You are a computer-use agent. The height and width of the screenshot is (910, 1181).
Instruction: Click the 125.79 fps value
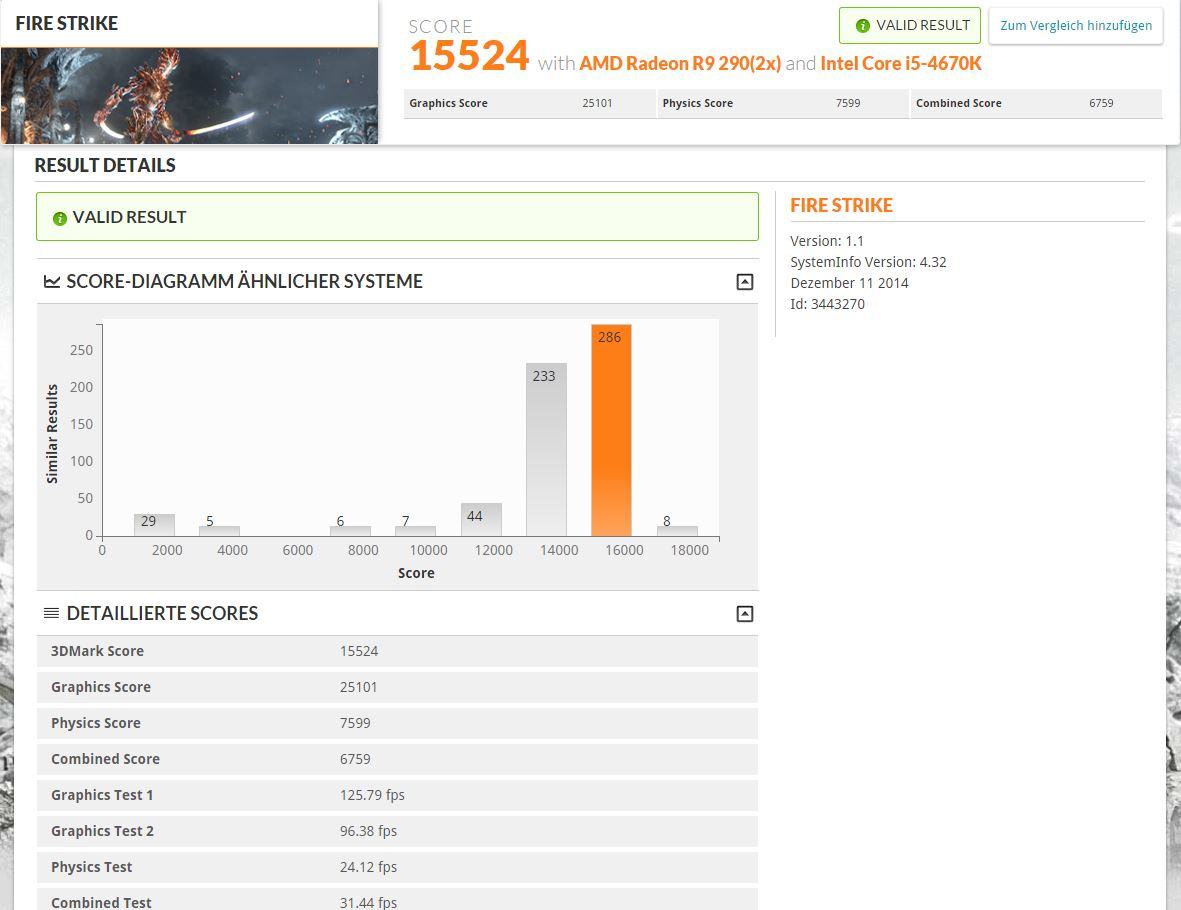[372, 795]
